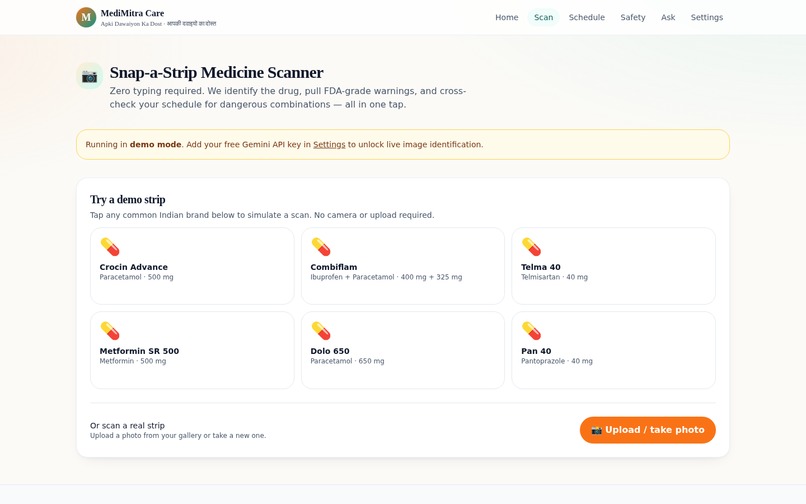Click the 'Paracetamol · 650 mg' text

click(x=347, y=361)
